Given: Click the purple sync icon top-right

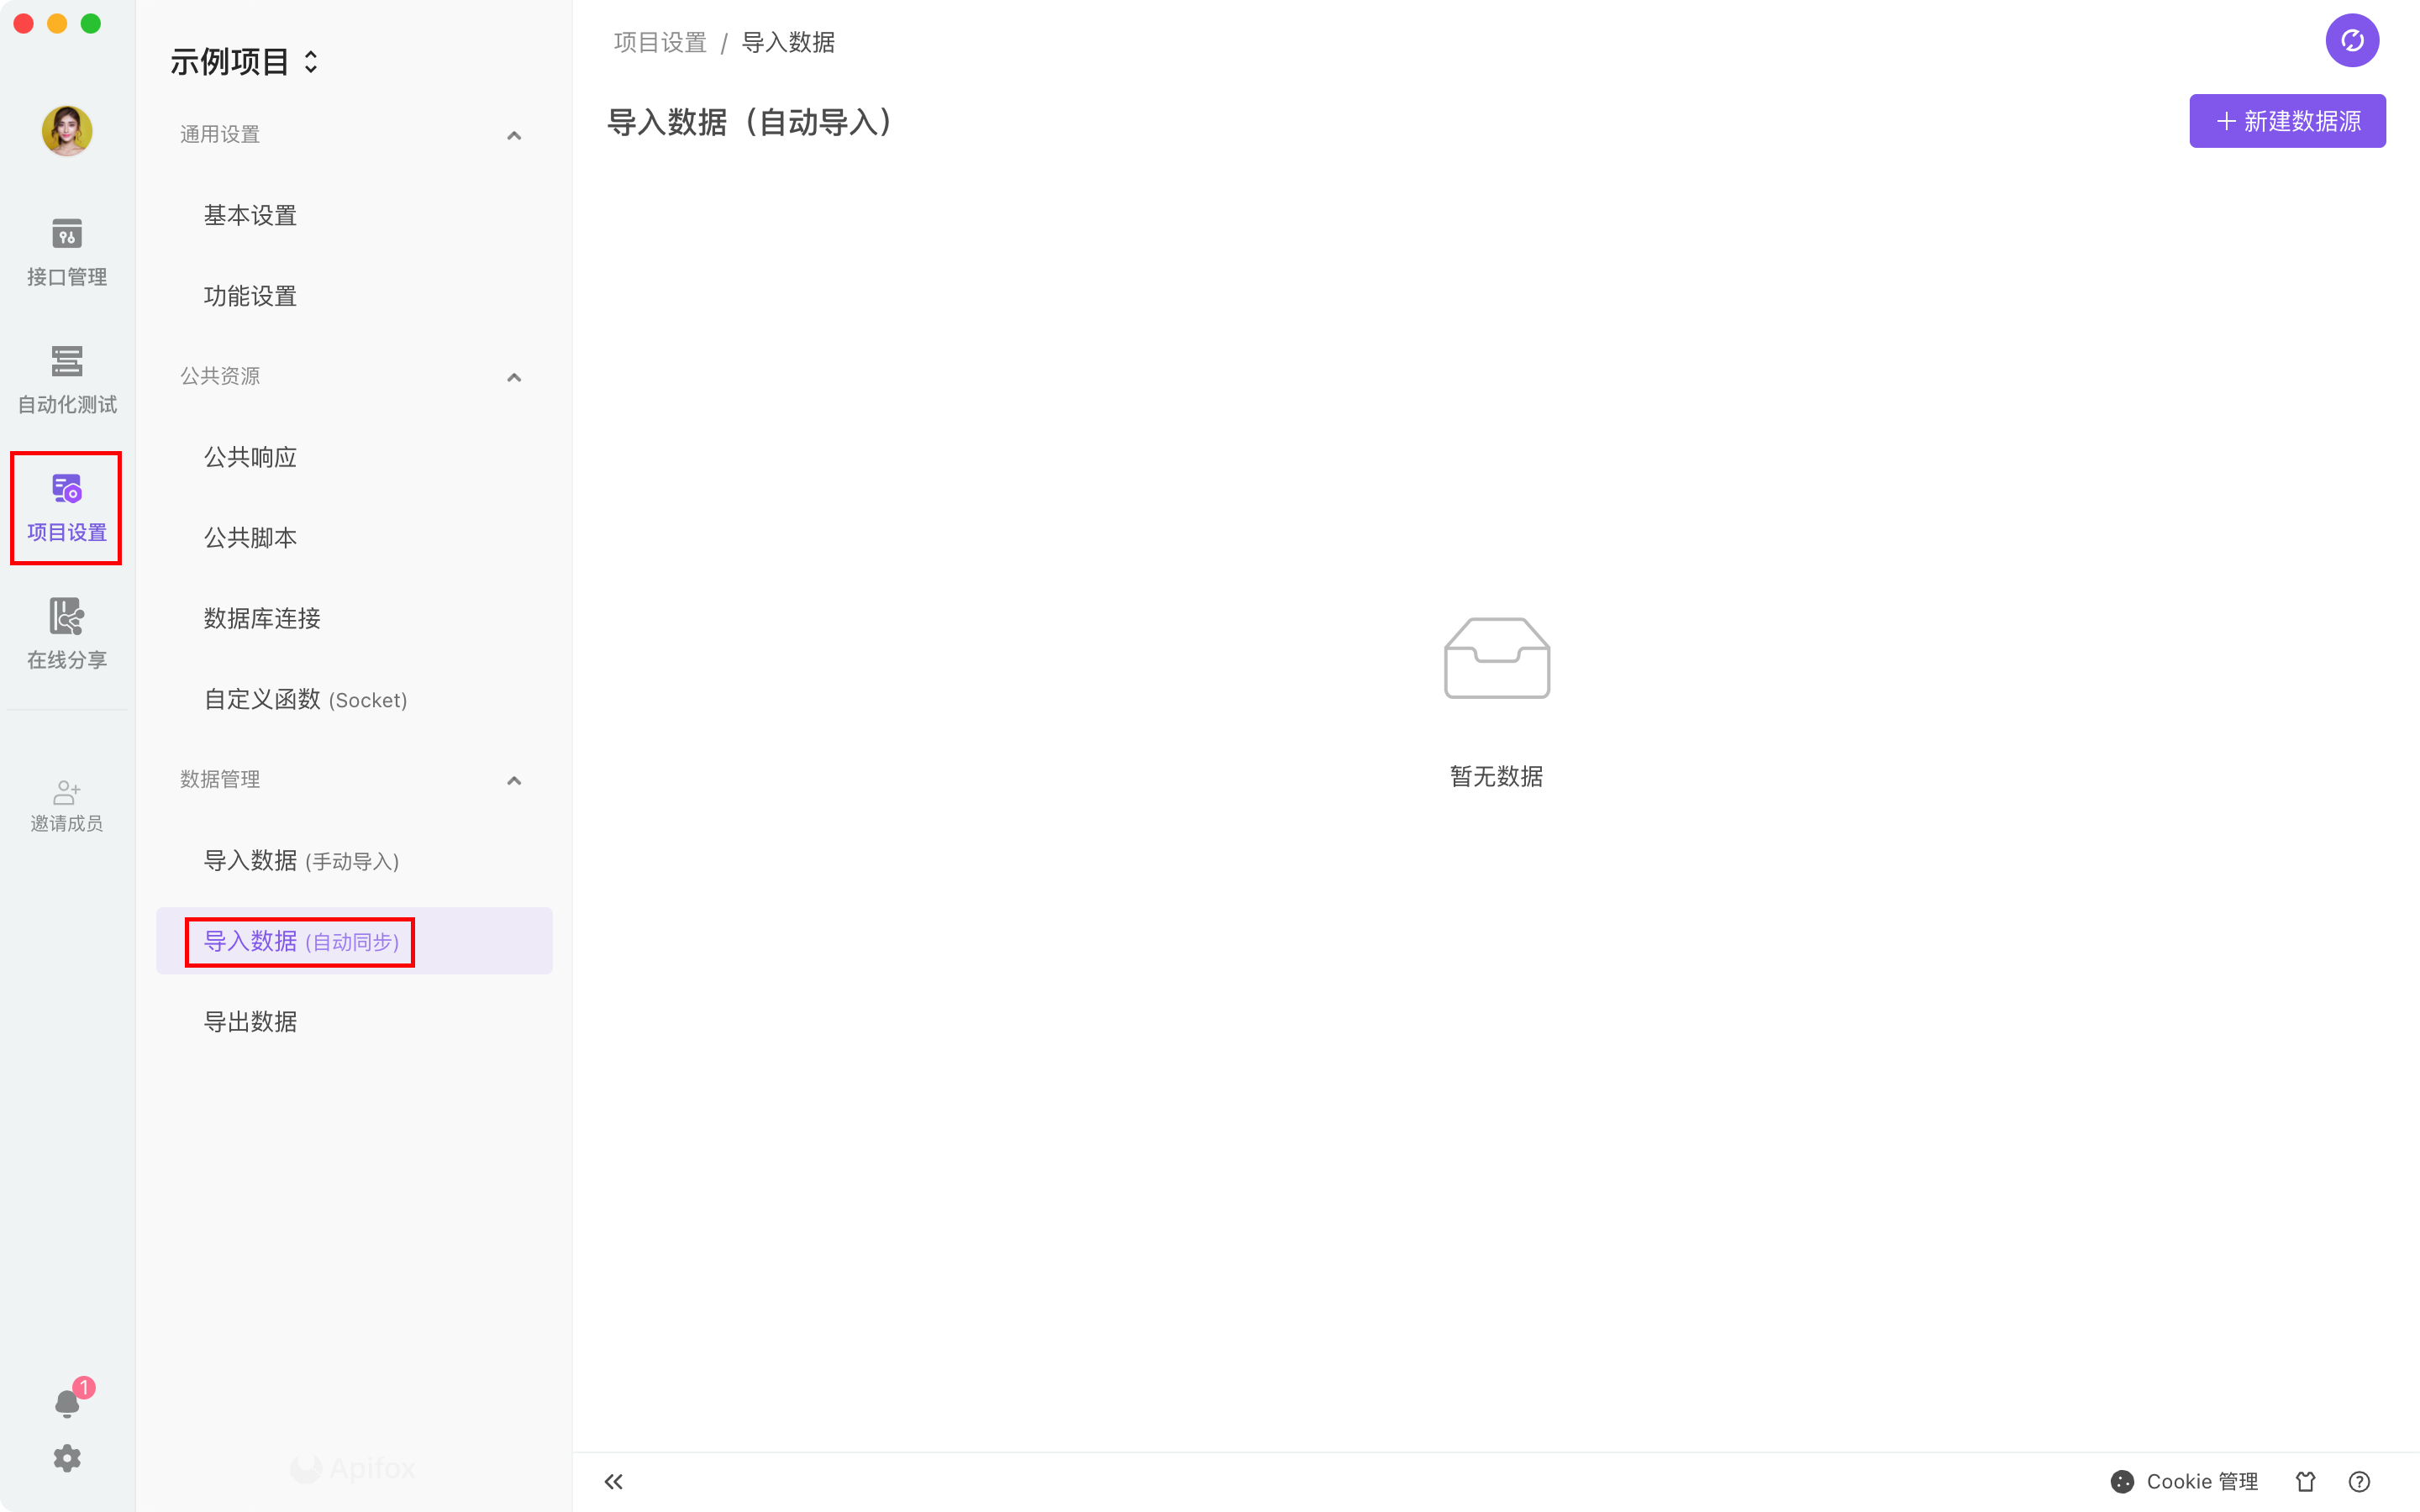Looking at the screenshot, I should 2351,41.
